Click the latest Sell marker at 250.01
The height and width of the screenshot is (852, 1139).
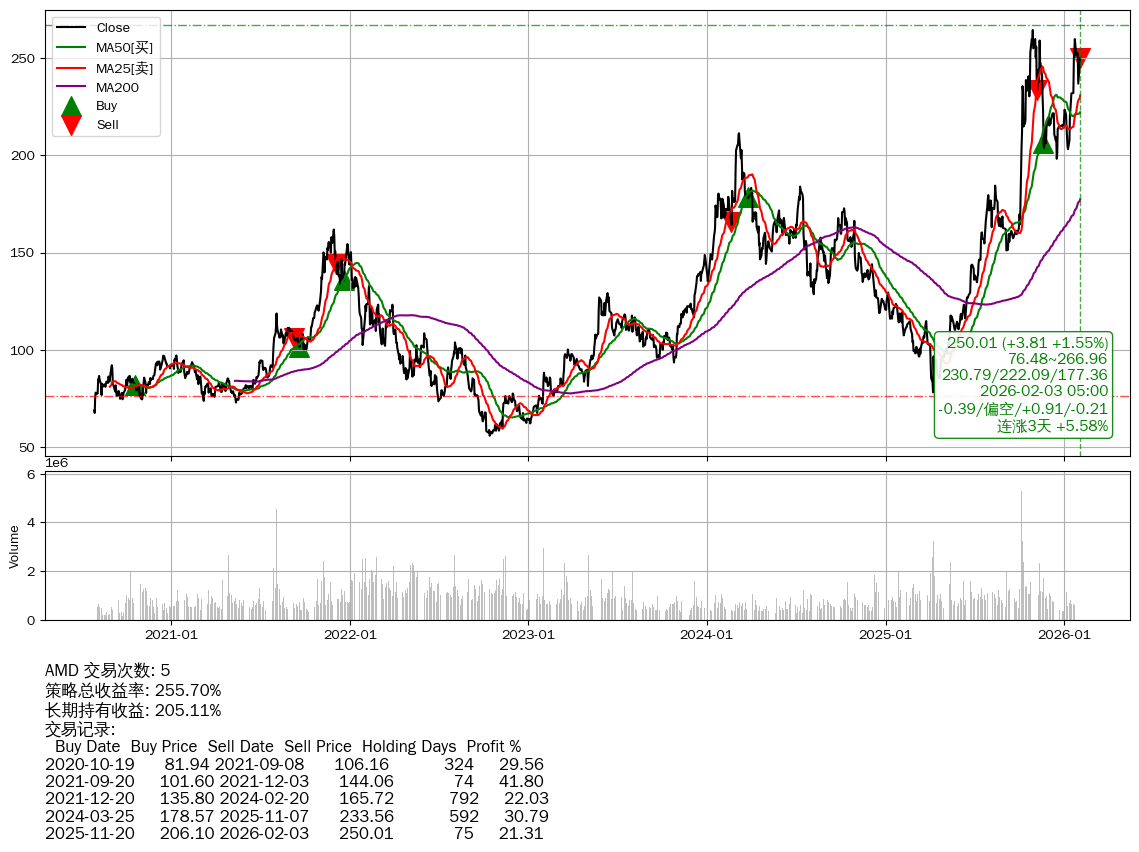coord(1080,58)
